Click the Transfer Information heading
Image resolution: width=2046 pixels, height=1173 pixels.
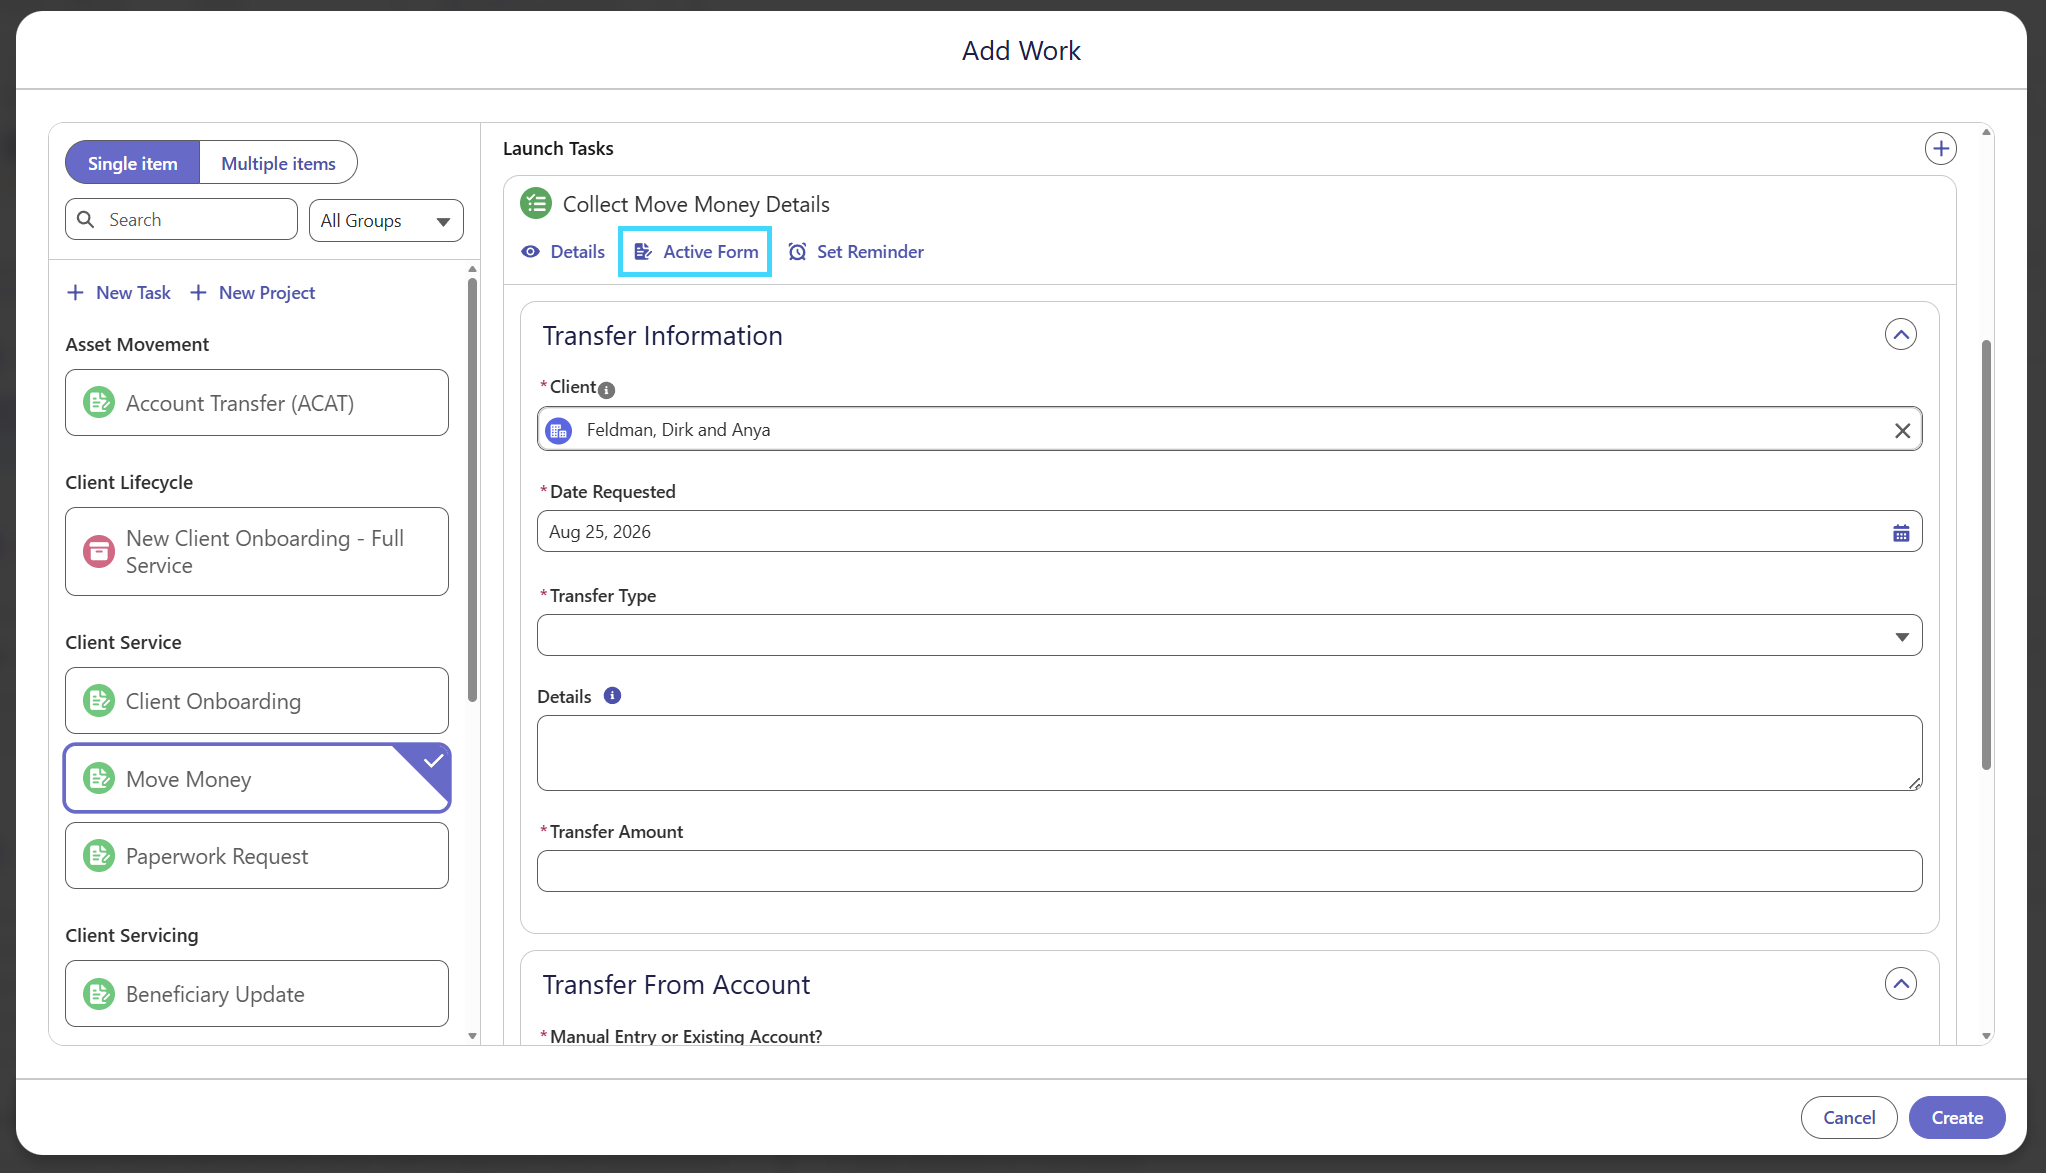point(663,336)
